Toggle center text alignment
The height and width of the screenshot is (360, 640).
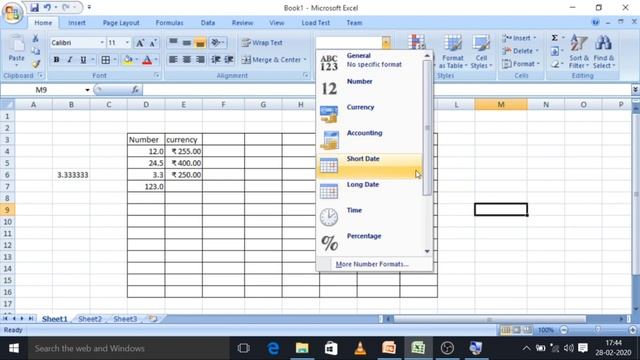click(x=187, y=60)
